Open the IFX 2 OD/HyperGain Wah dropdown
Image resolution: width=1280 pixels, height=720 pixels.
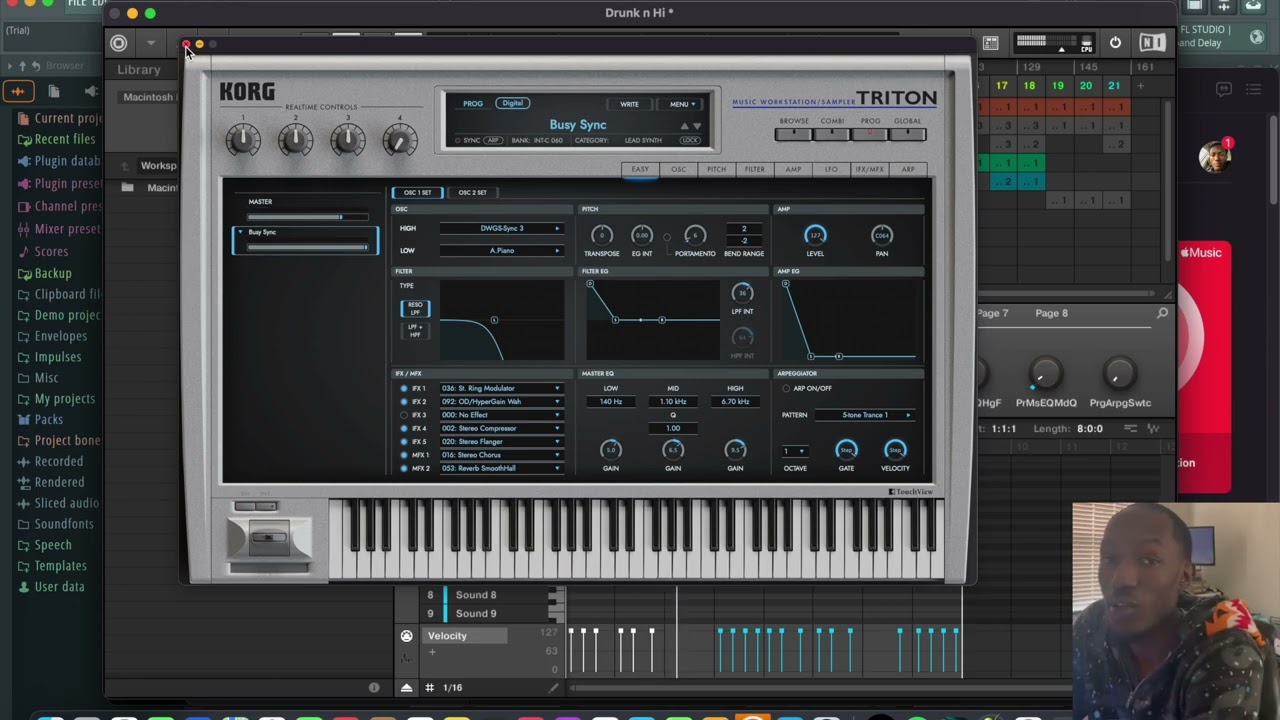coord(502,401)
